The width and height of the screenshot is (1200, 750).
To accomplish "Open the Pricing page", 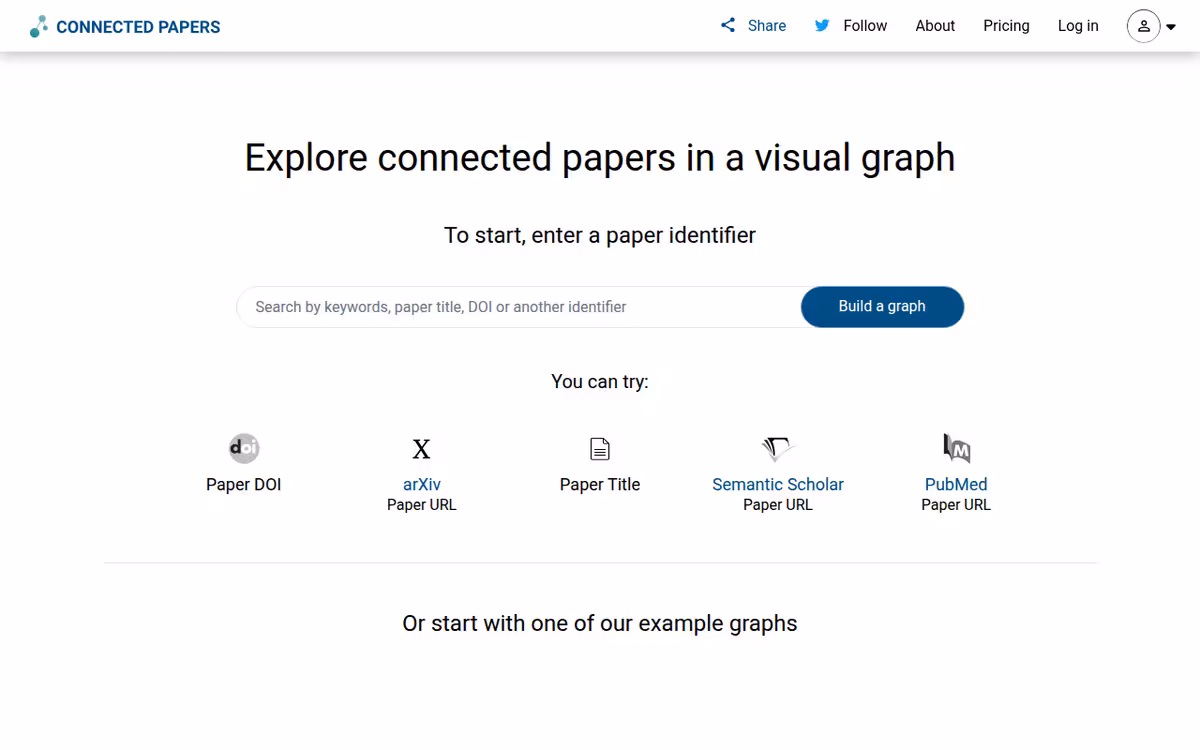I will (1006, 26).
